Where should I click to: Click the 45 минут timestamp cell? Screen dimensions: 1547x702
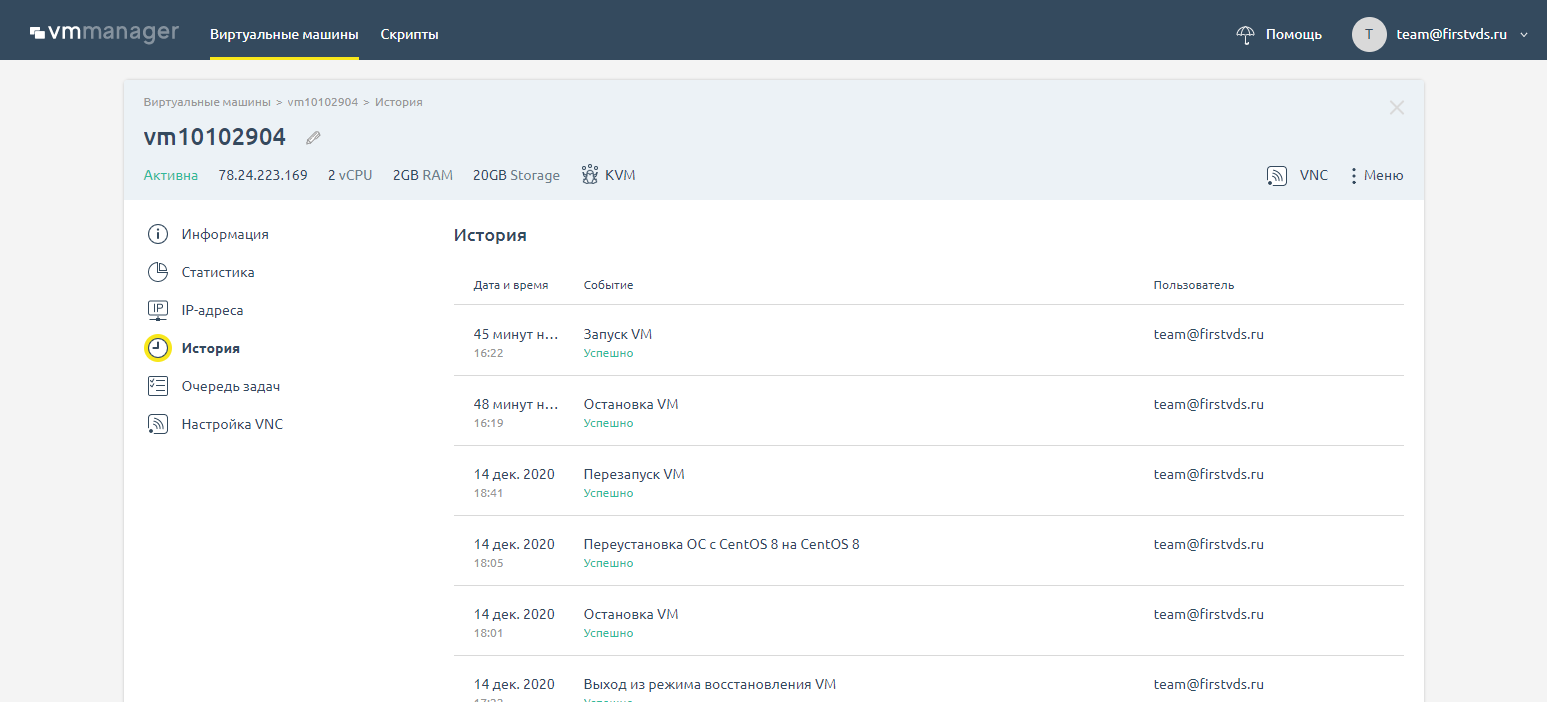[x=516, y=335]
